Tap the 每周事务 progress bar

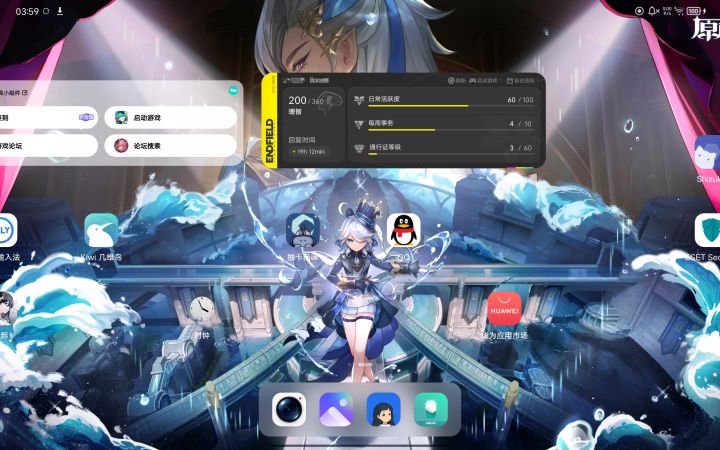[451, 130]
